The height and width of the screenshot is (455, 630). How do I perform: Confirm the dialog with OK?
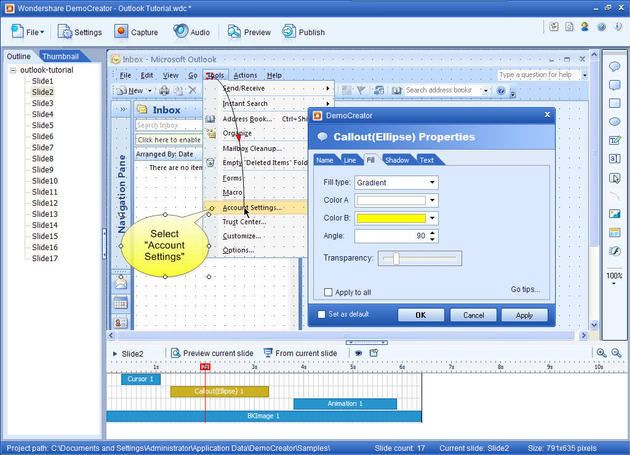click(421, 315)
